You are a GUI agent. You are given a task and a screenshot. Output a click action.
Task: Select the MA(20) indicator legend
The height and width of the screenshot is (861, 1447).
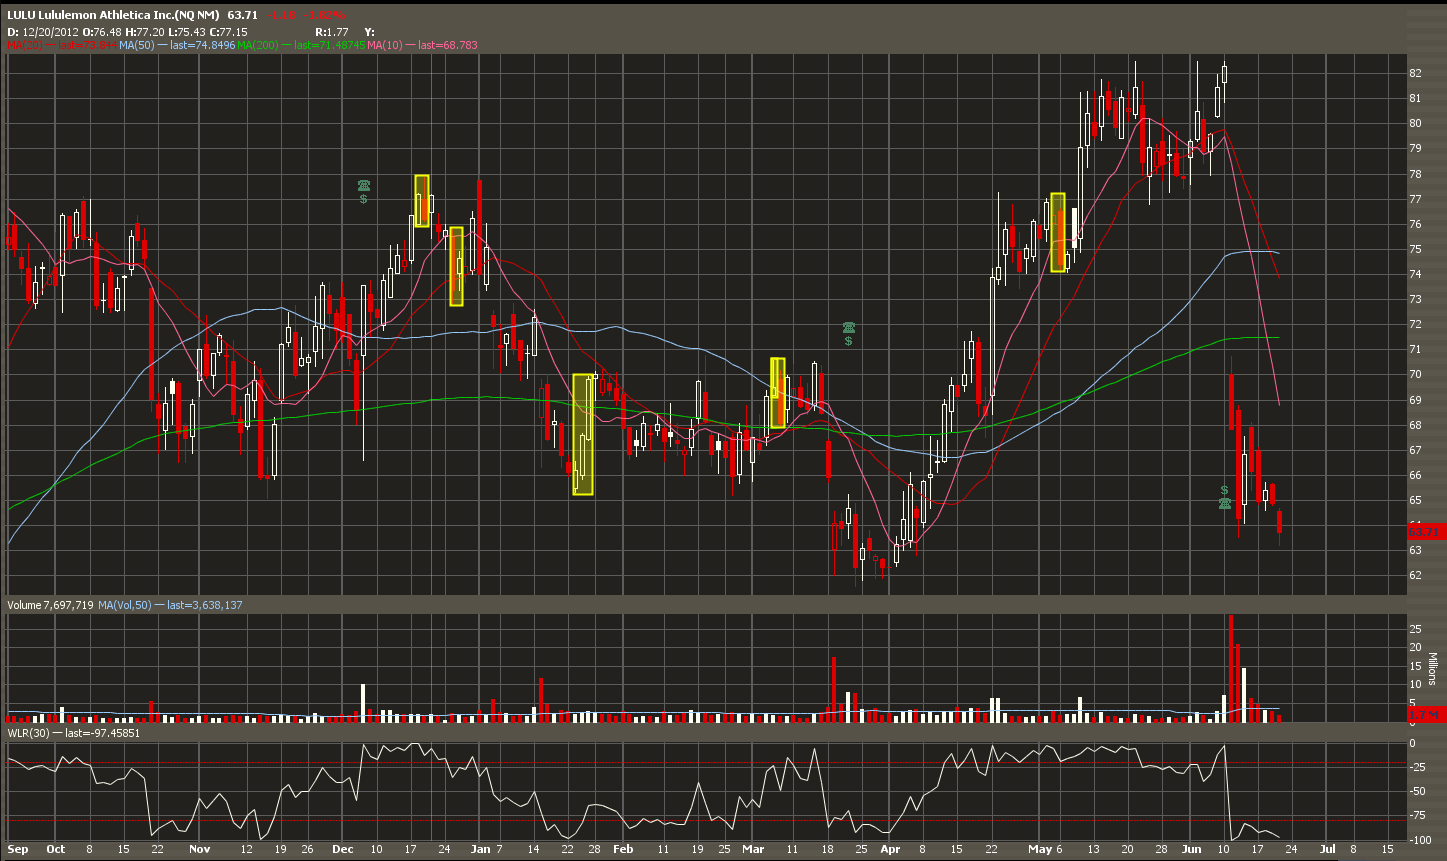pyautogui.click(x=63, y=45)
